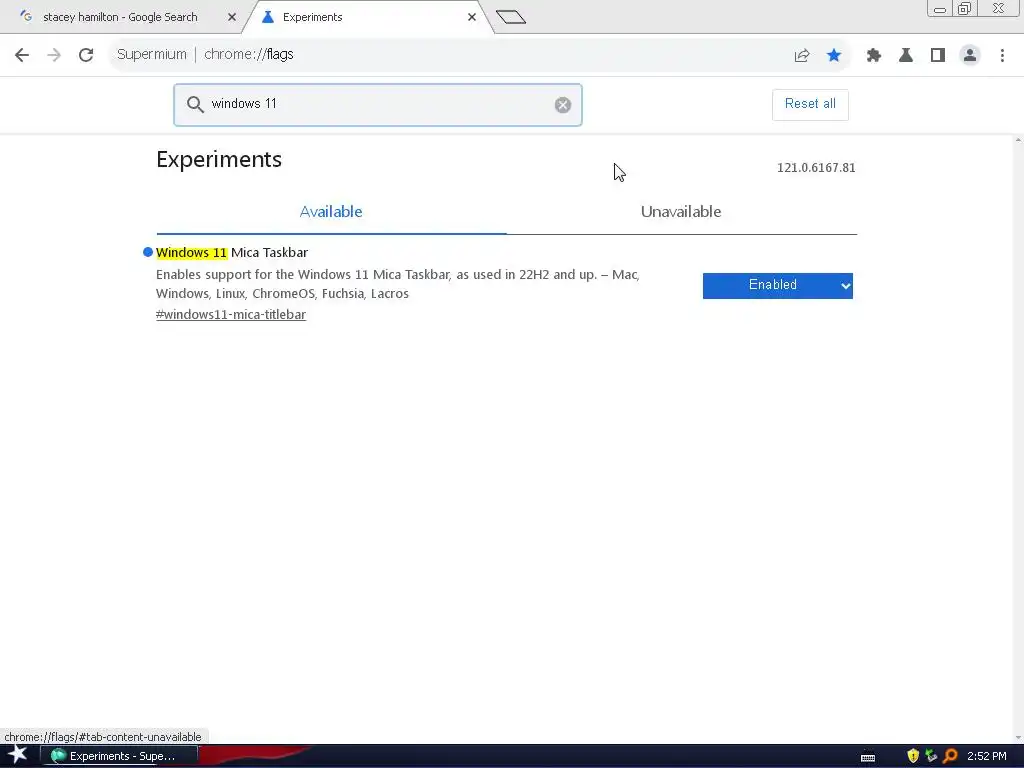Go back to the previous page
The image size is (1024, 768).
click(22, 55)
